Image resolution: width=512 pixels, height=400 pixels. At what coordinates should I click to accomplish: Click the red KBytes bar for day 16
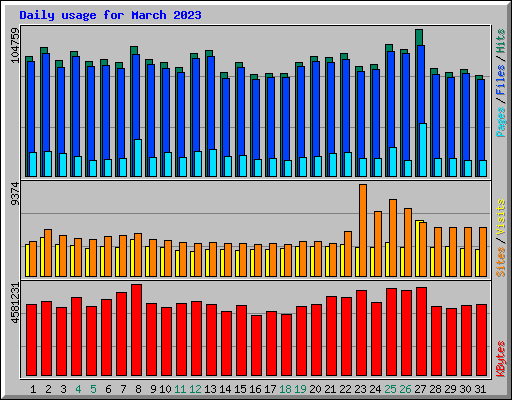click(256, 345)
